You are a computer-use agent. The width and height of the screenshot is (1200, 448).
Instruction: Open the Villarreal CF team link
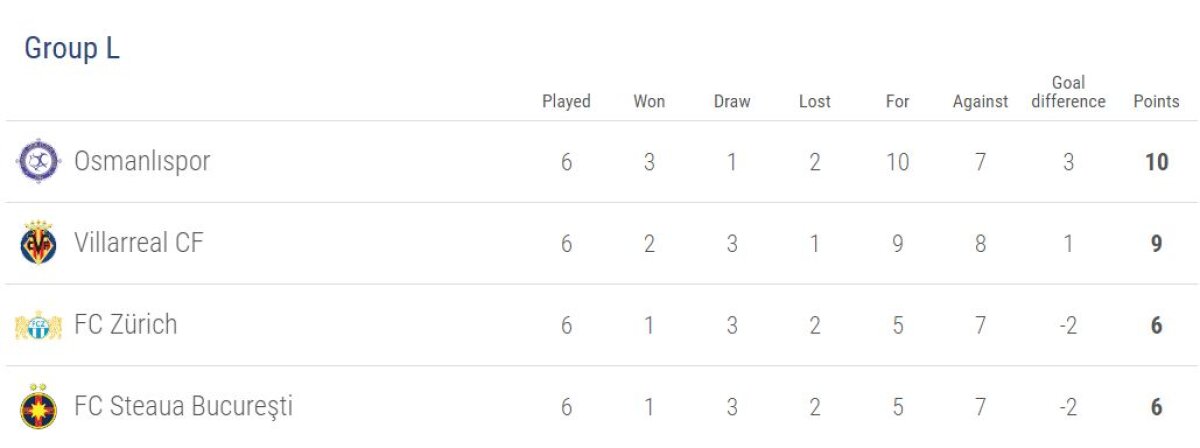pos(139,243)
